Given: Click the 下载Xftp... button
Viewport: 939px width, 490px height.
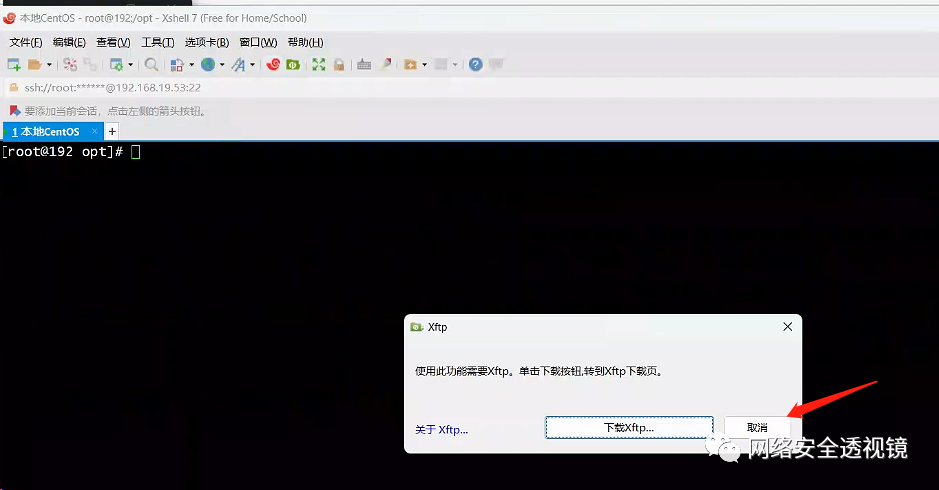Looking at the screenshot, I should pyautogui.click(x=629, y=428).
